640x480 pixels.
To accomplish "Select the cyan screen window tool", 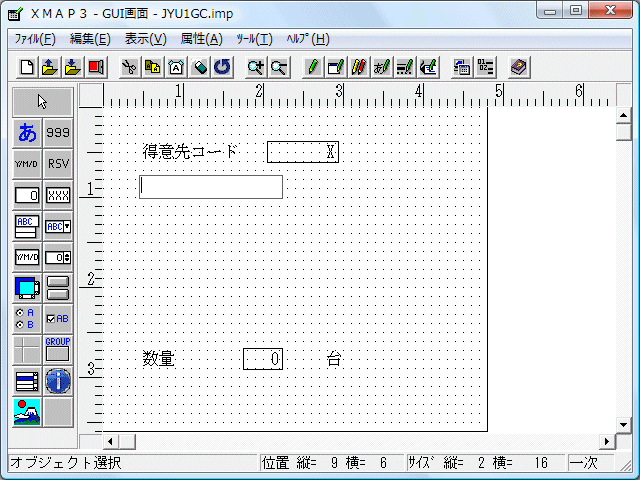I will click(27, 288).
